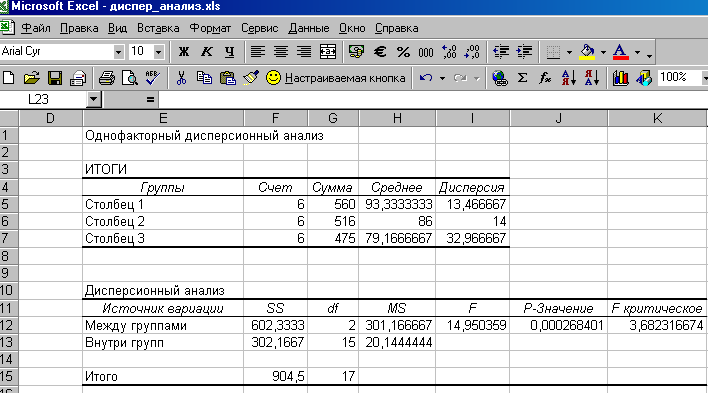
Task: Increase decimal places
Action: (449, 52)
